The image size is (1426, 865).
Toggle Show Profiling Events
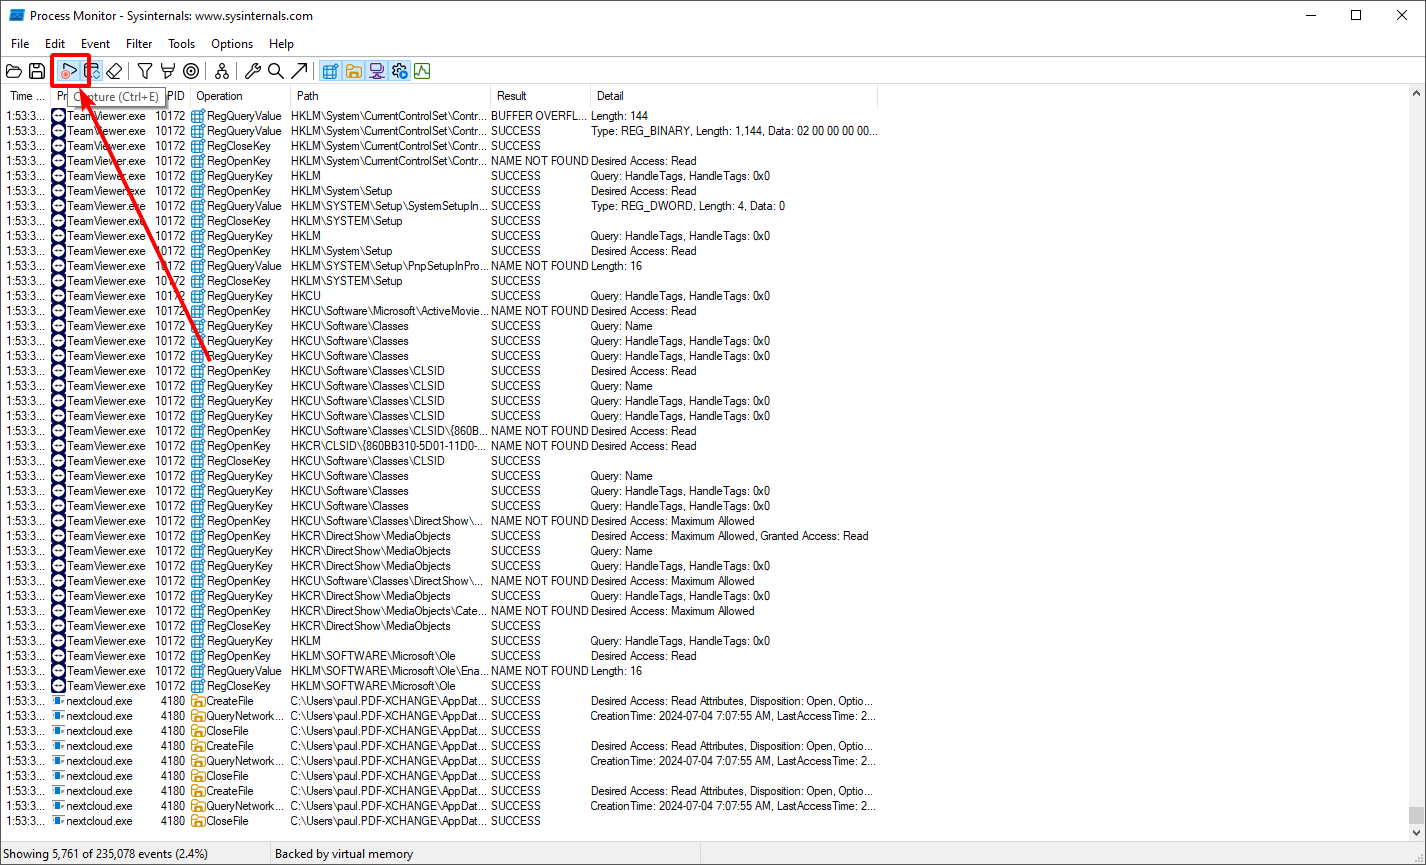point(421,70)
